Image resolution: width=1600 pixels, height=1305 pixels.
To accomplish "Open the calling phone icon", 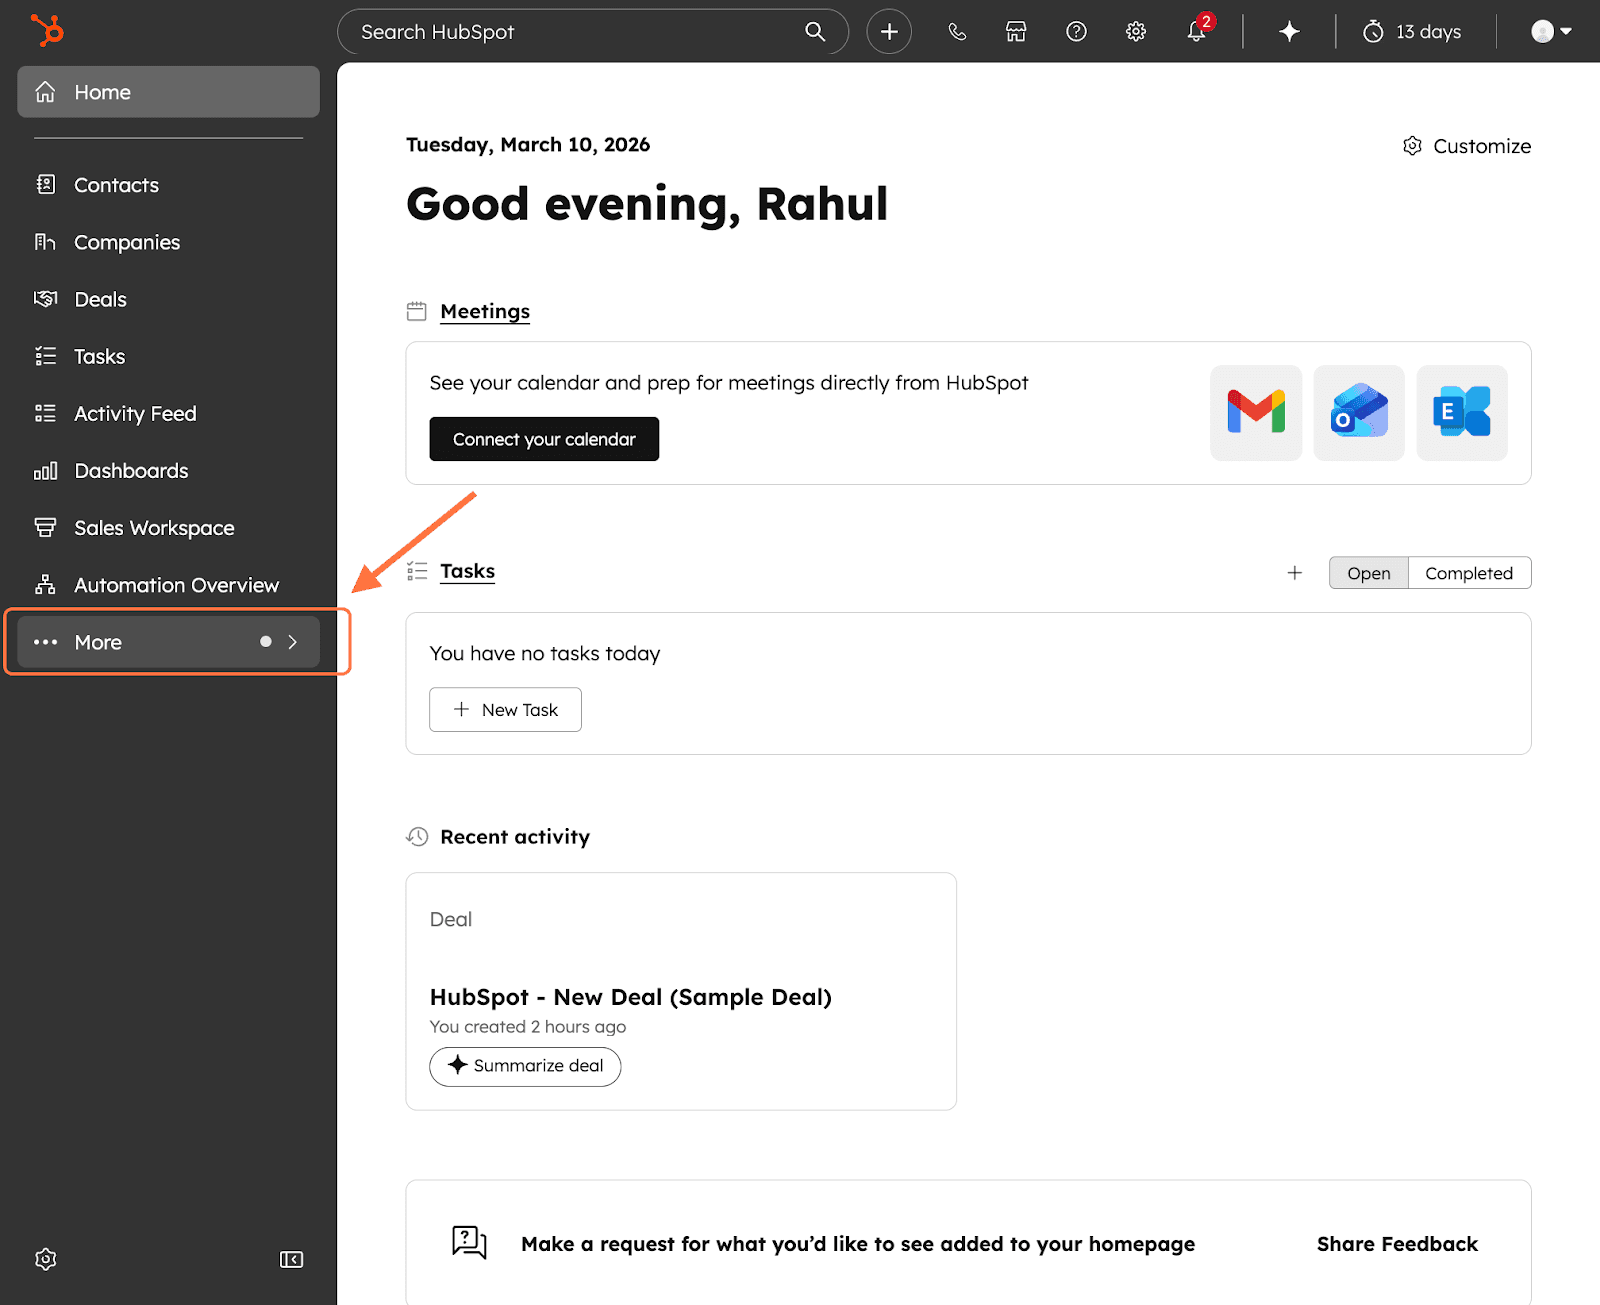I will (957, 32).
